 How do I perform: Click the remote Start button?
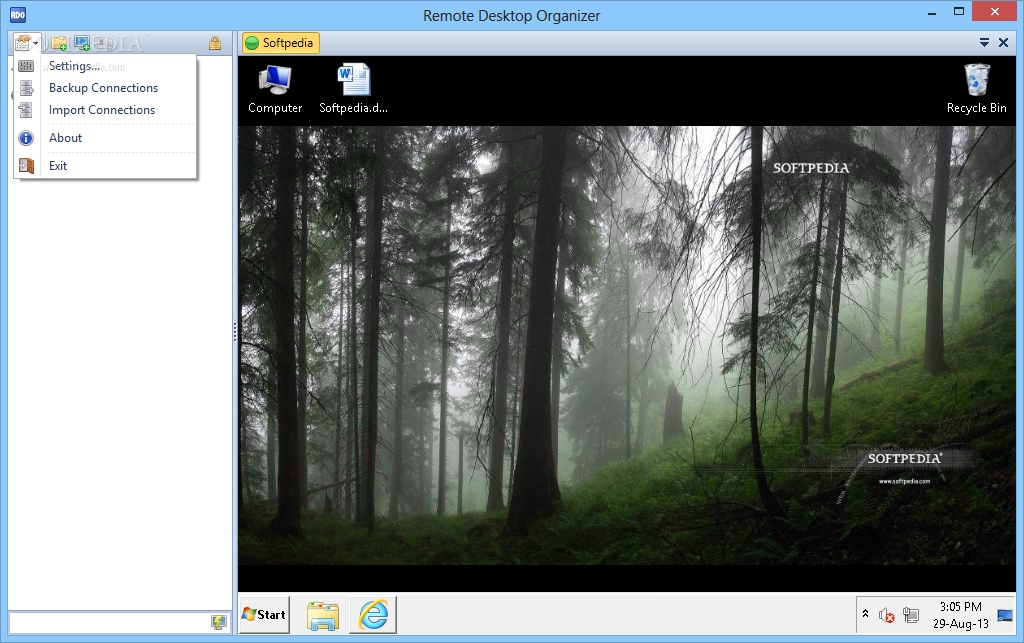[x=264, y=615]
